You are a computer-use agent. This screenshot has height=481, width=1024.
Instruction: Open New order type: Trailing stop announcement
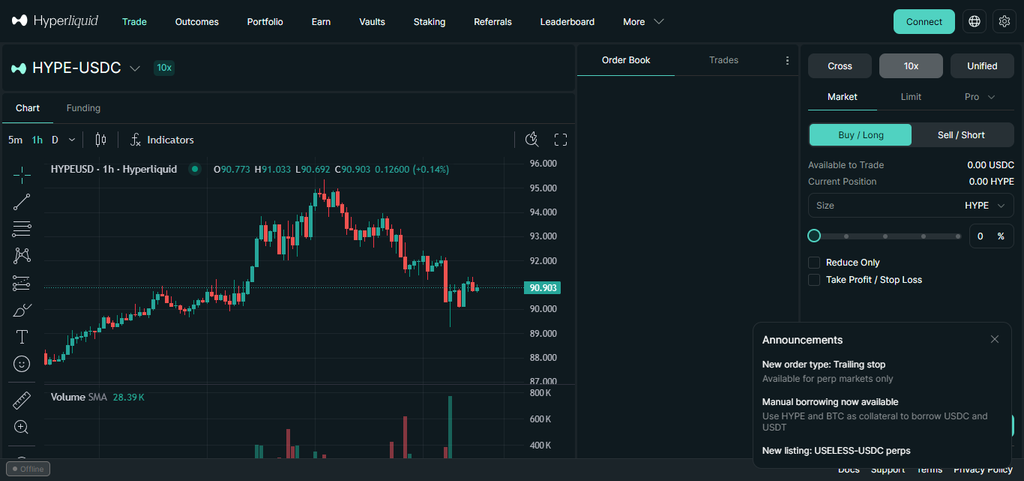[x=824, y=364]
